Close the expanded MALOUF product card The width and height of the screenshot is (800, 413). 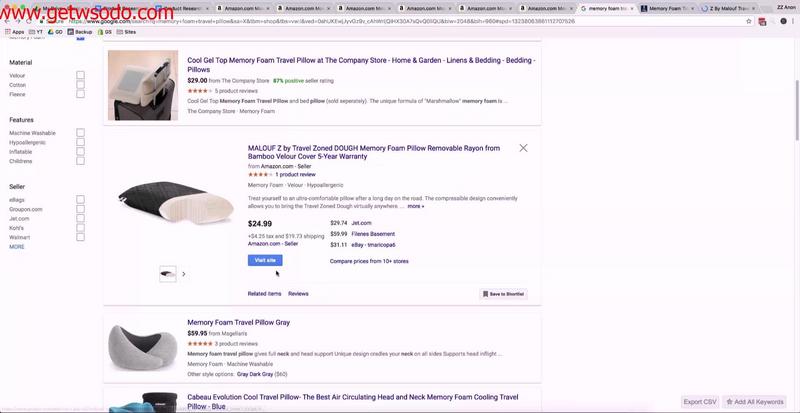523,148
